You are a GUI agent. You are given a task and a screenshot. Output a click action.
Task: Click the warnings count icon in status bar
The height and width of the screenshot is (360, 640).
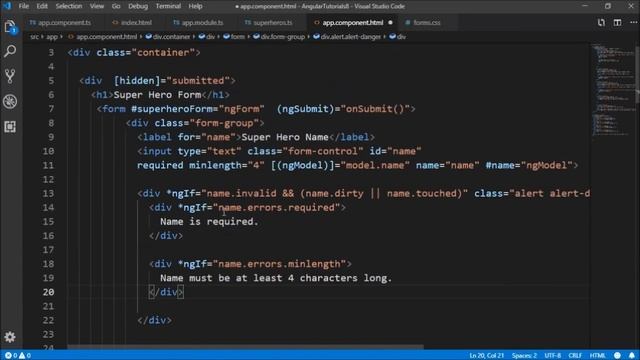(x=22, y=356)
